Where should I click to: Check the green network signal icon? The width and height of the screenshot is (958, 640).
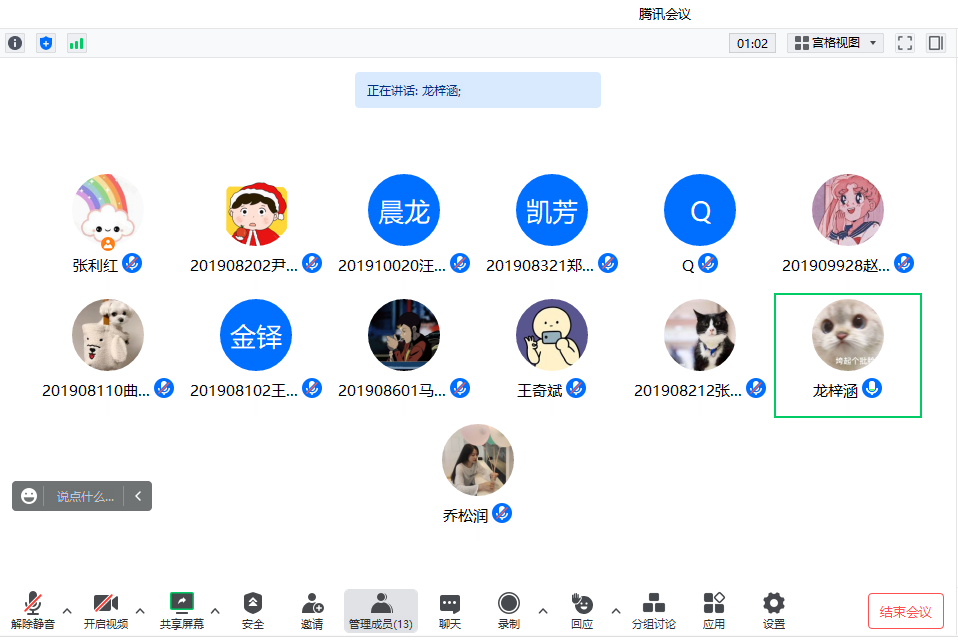point(76,43)
